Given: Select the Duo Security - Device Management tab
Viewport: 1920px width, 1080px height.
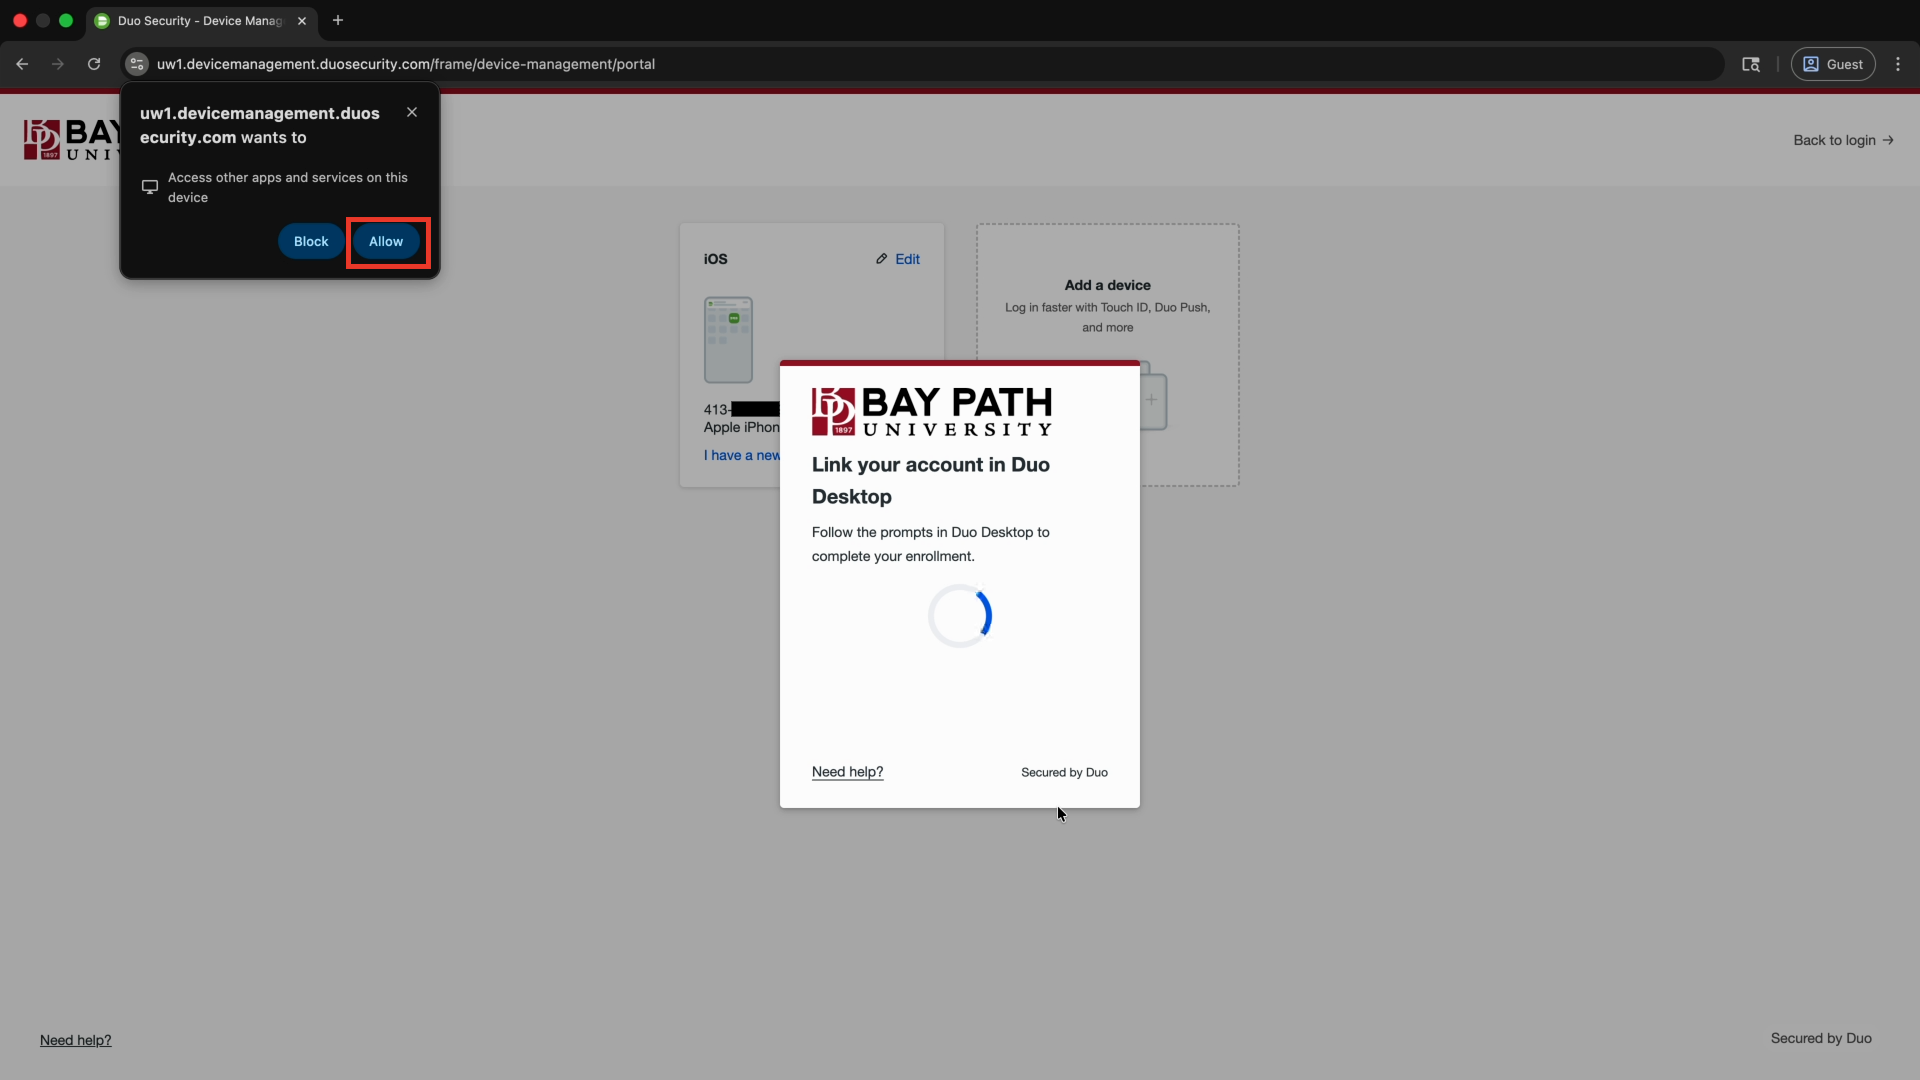Looking at the screenshot, I should 201,21.
